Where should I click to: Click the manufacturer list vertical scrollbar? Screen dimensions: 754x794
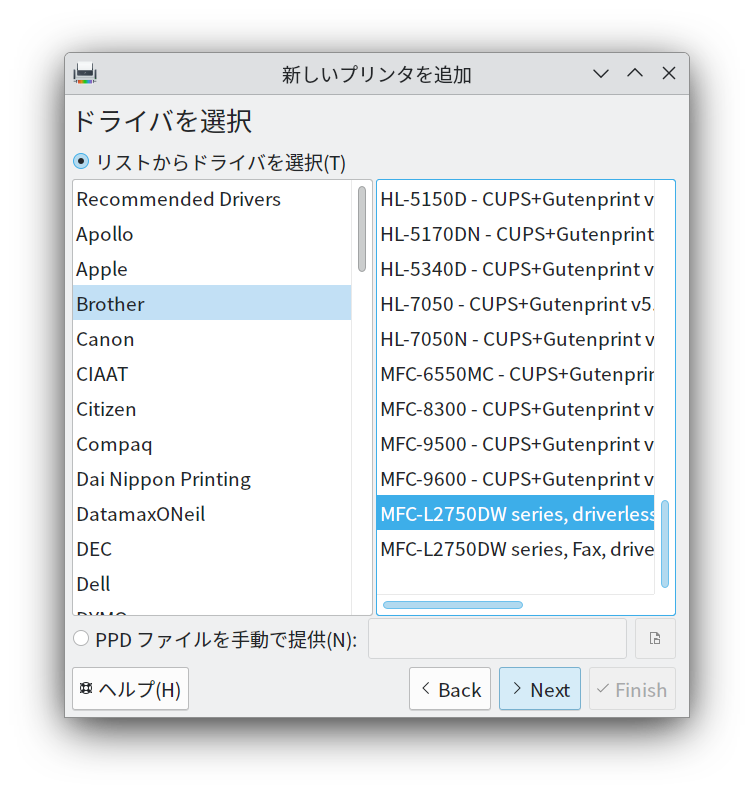point(362,229)
